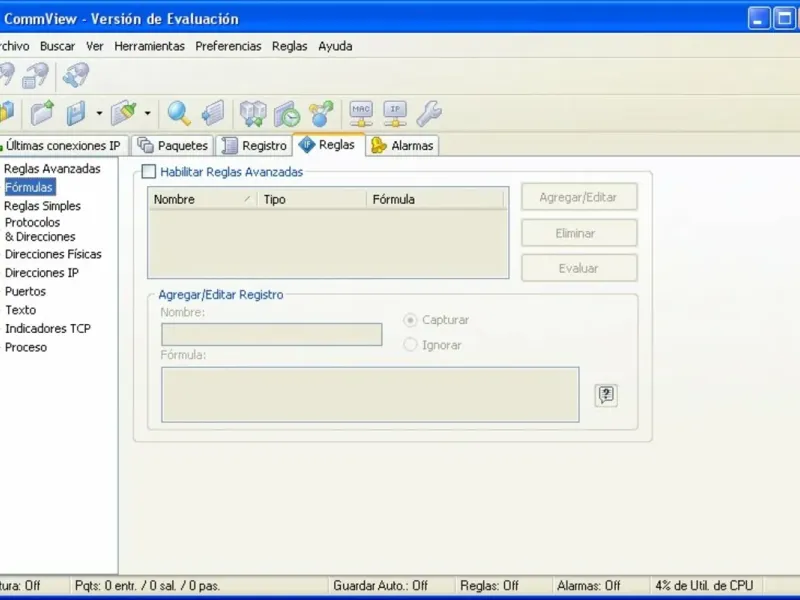The width and height of the screenshot is (800, 600).
Task: Click the Tipo column header
Action: 311,199
